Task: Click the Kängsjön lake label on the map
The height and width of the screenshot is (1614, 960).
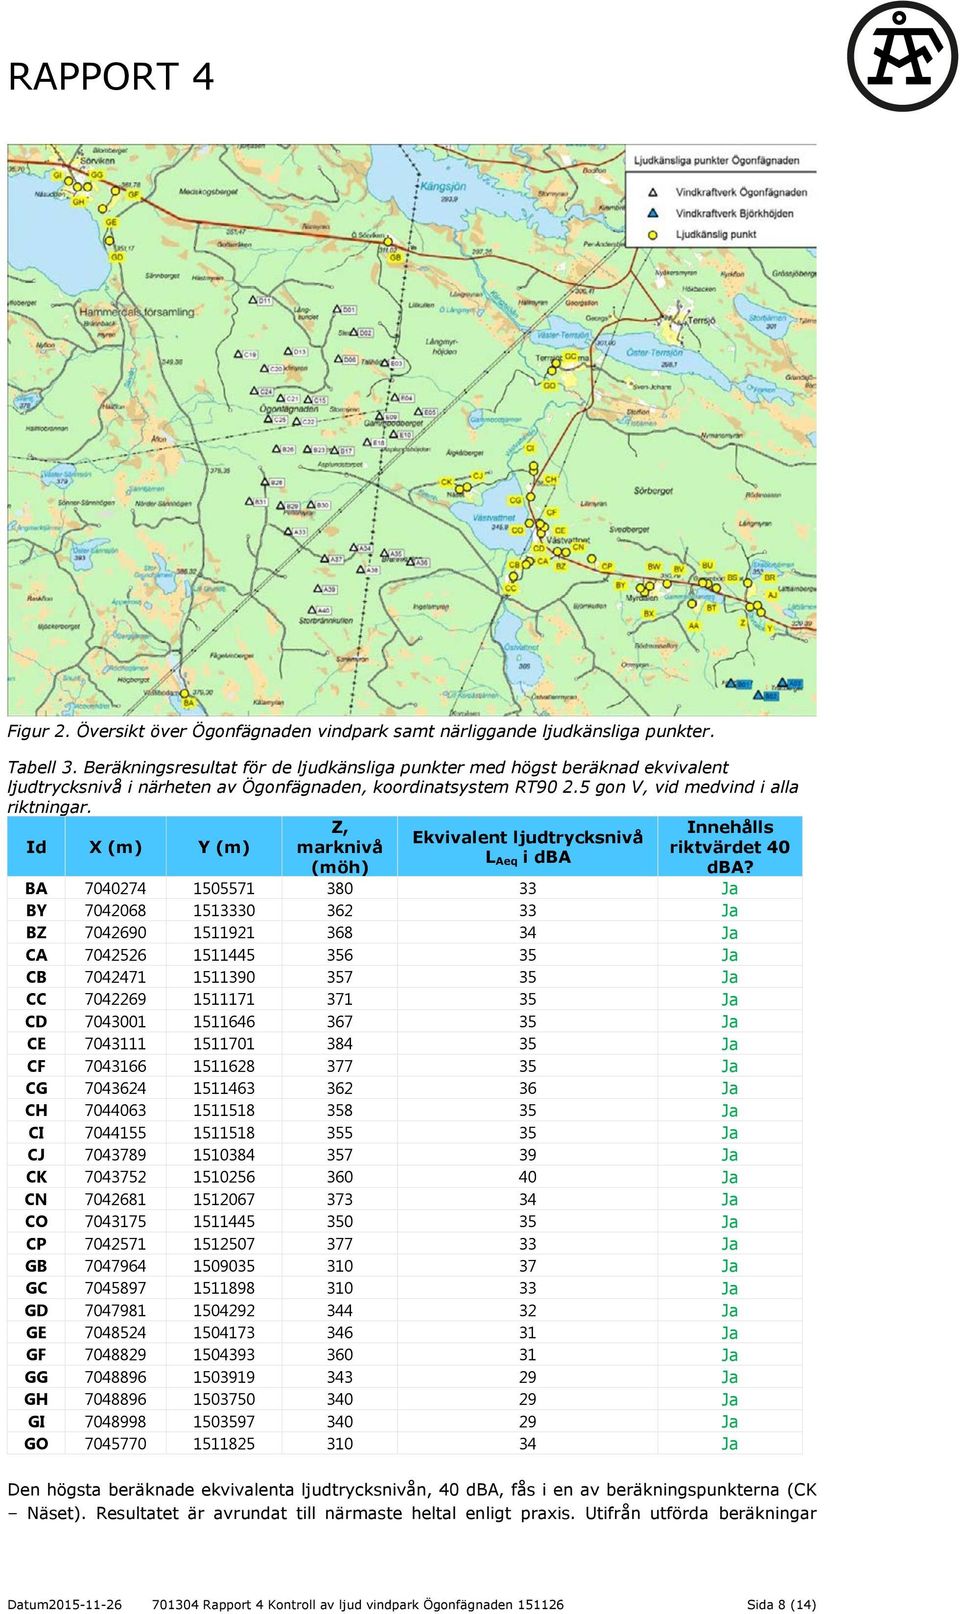Action: tap(443, 187)
